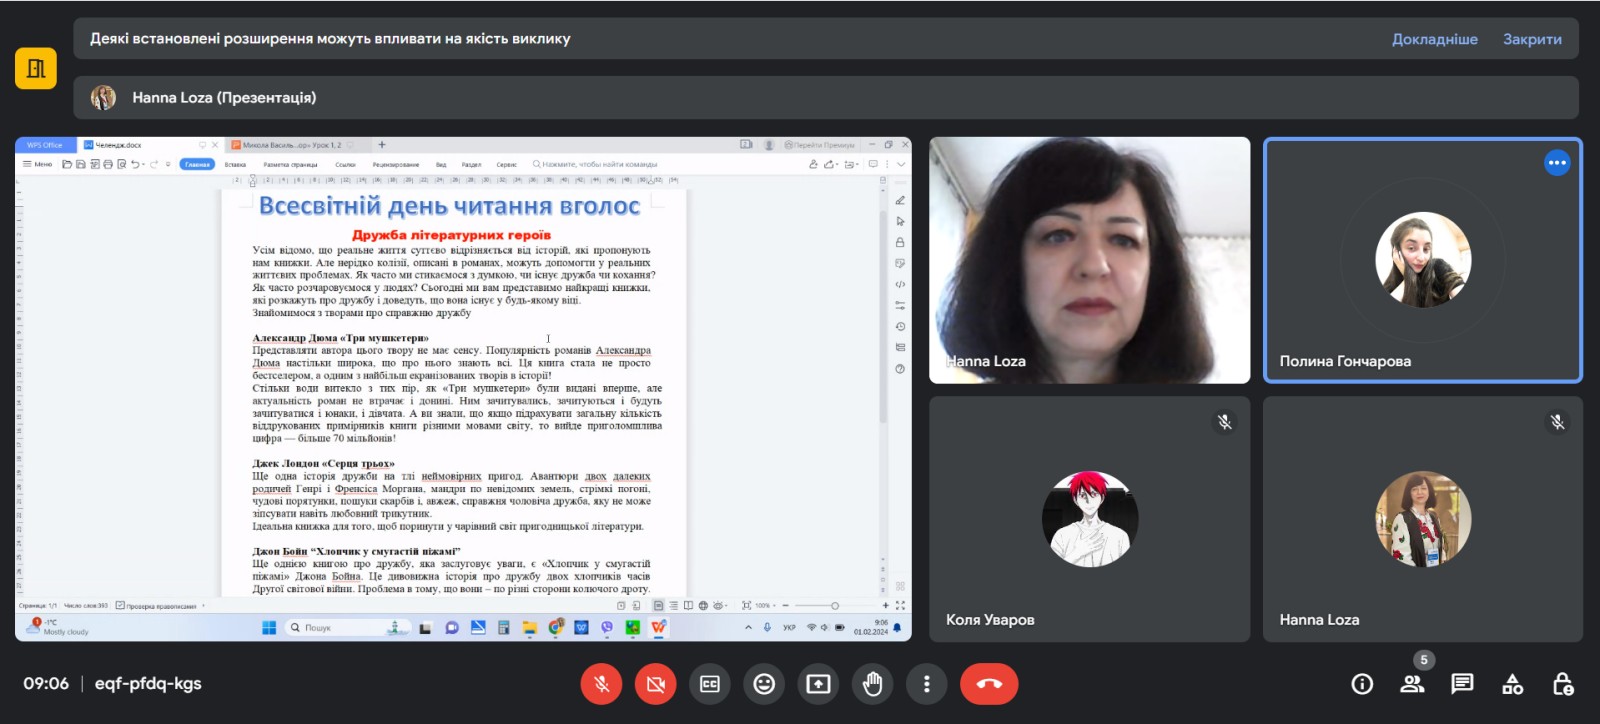Select Коля Уваров participant tile

pos(1089,519)
